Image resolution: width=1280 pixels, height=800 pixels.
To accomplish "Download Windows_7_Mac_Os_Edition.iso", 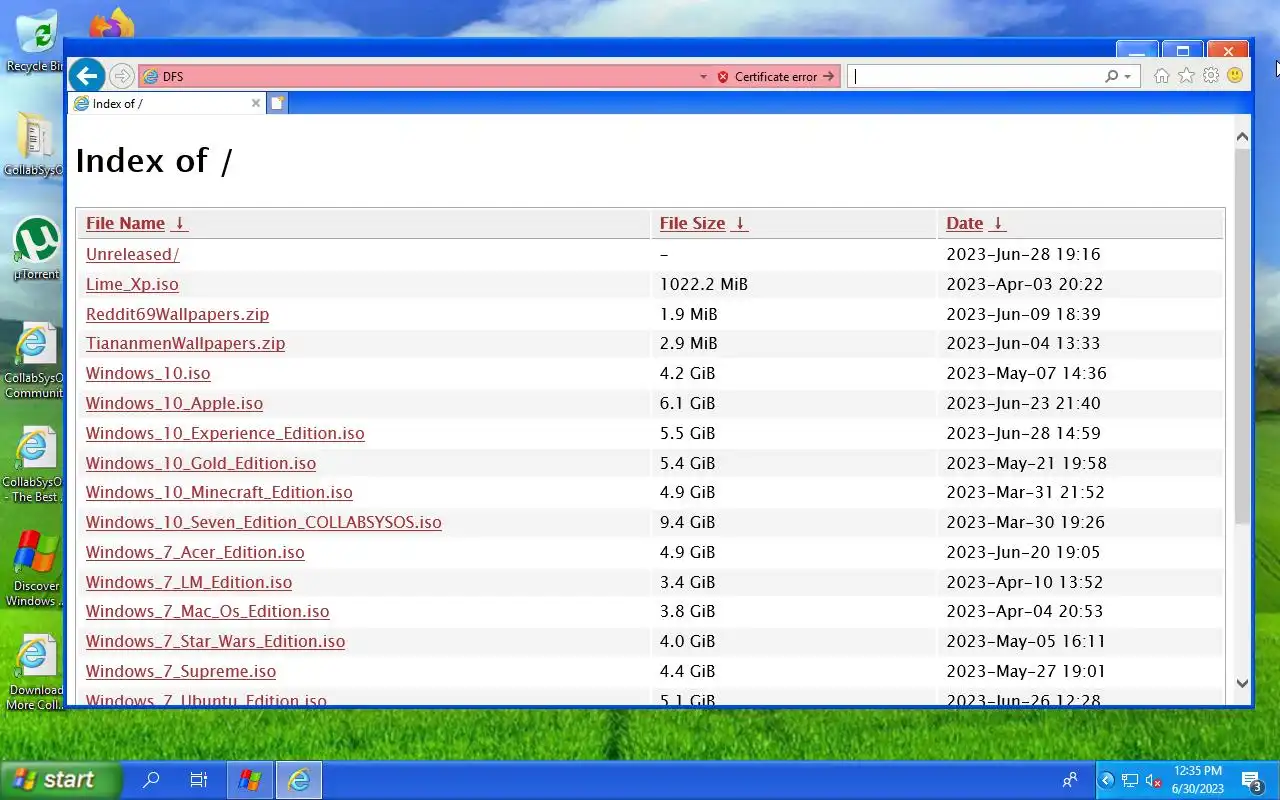I will pyautogui.click(x=207, y=611).
